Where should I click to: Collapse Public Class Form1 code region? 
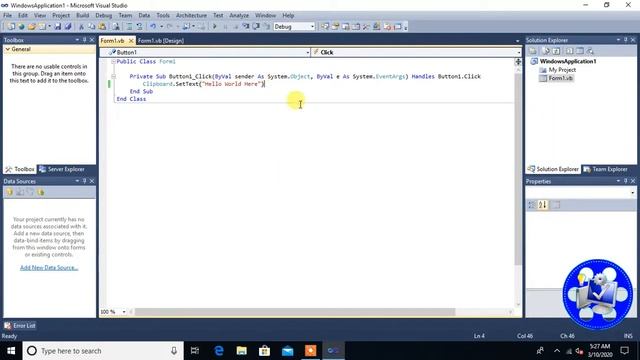113,61
